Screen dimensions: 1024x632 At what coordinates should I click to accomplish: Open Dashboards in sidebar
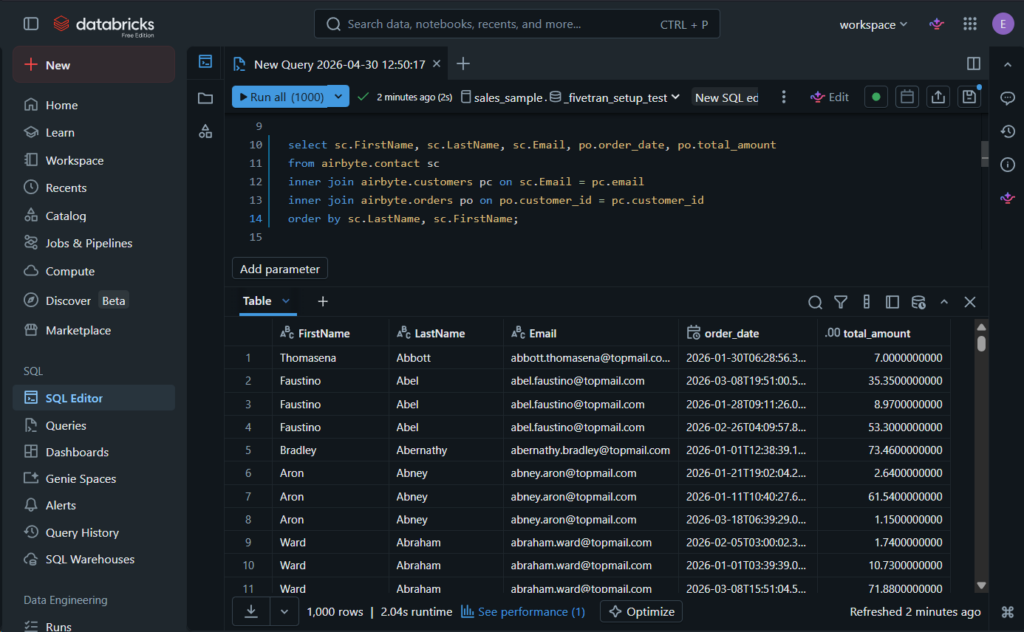[x=93, y=452]
